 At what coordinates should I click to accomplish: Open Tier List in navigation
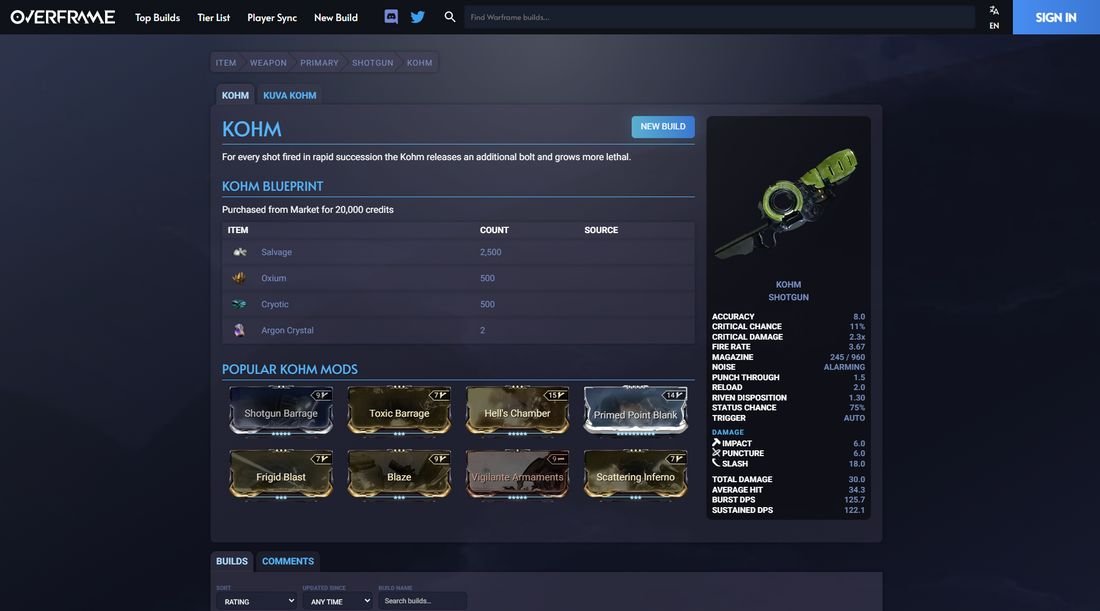[x=213, y=18]
